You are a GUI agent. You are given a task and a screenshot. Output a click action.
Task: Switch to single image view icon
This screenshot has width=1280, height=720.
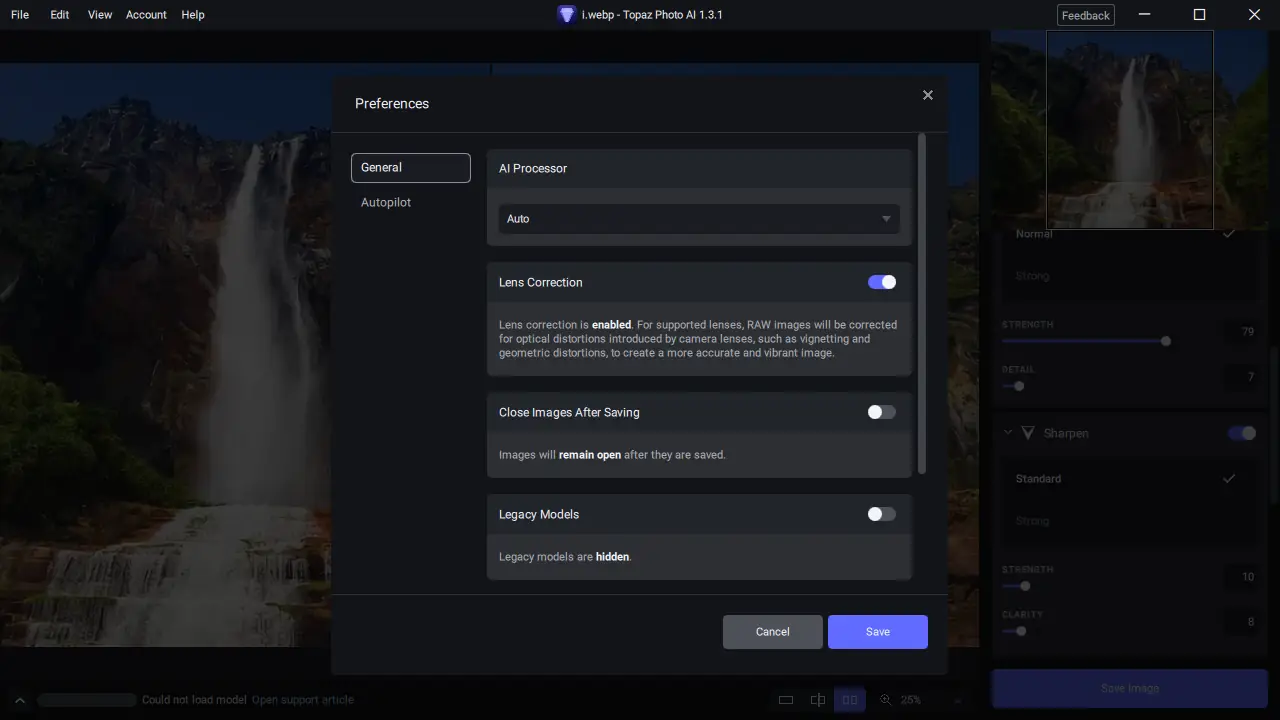click(786, 700)
